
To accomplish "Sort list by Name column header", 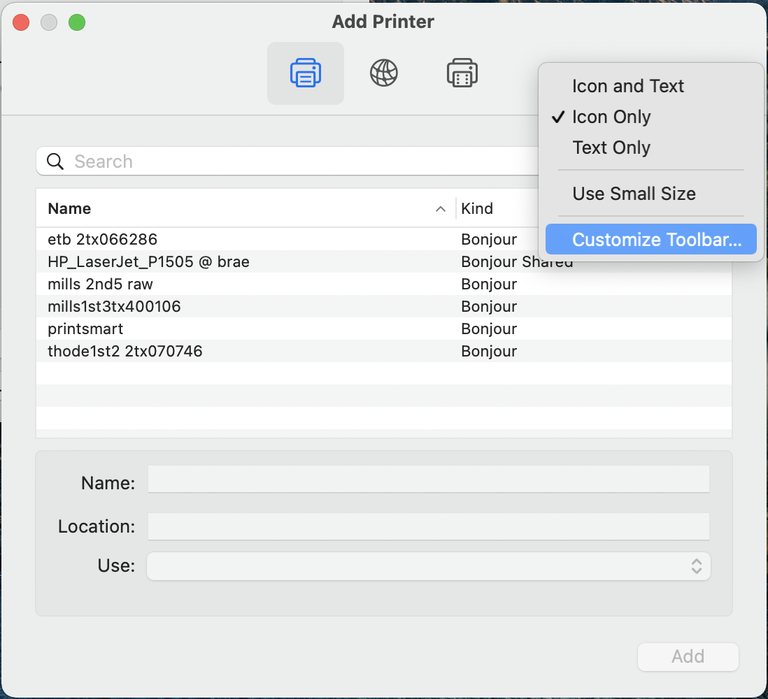I will click(70, 209).
